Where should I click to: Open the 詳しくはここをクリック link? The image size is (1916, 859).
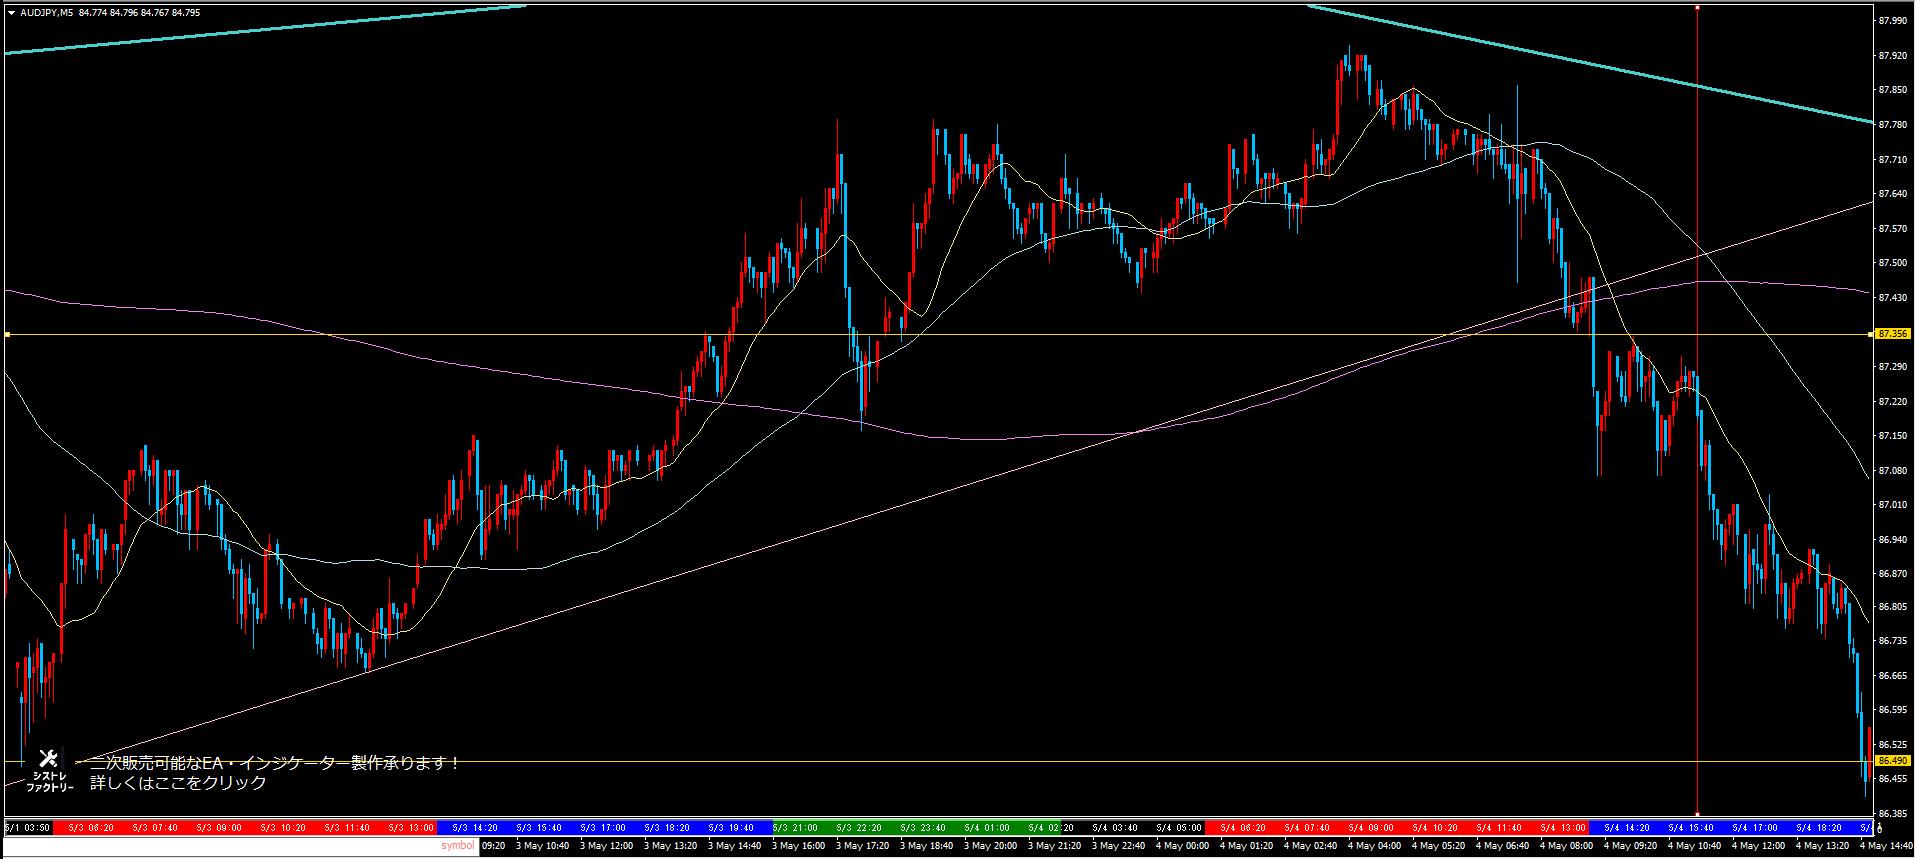point(178,783)
